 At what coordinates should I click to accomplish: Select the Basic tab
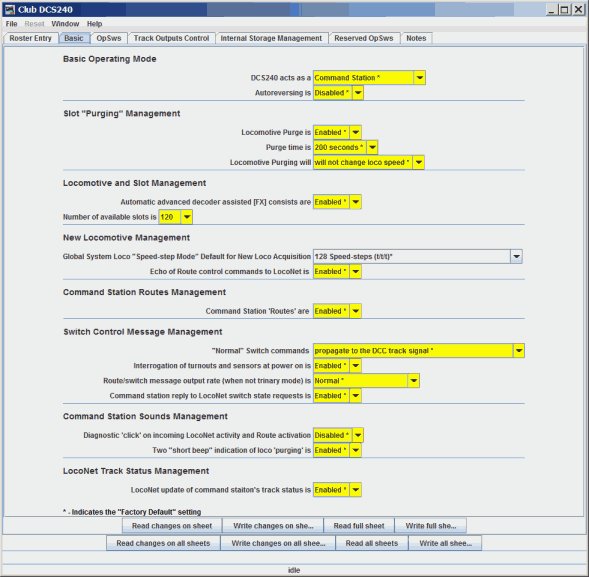(74, 38)
